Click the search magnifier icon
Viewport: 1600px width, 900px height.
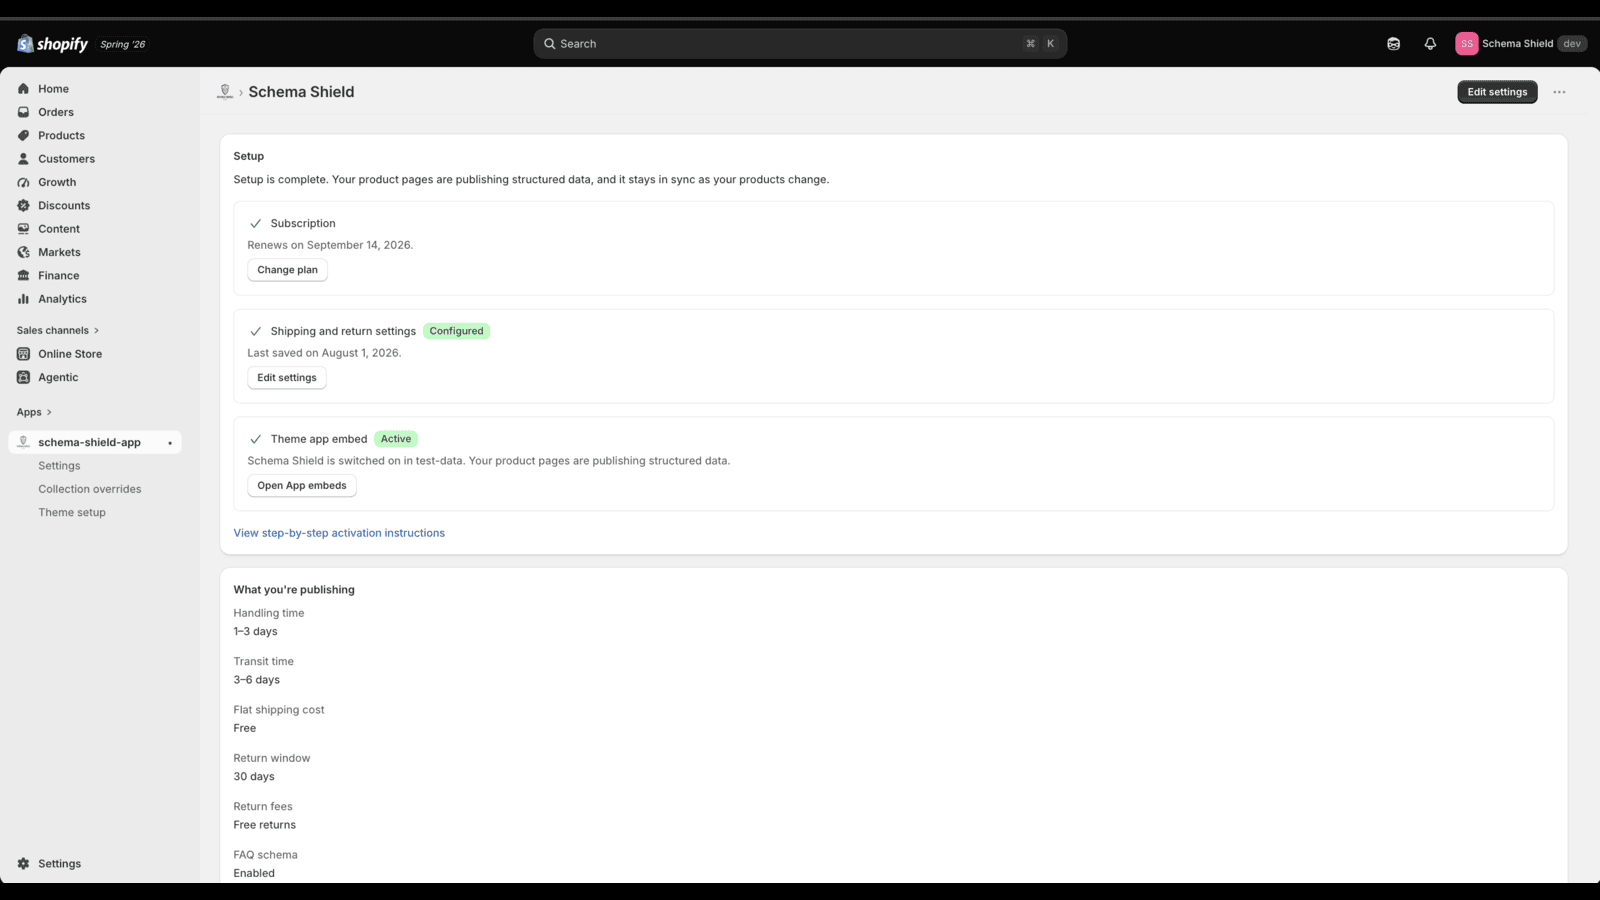point(550,44)
